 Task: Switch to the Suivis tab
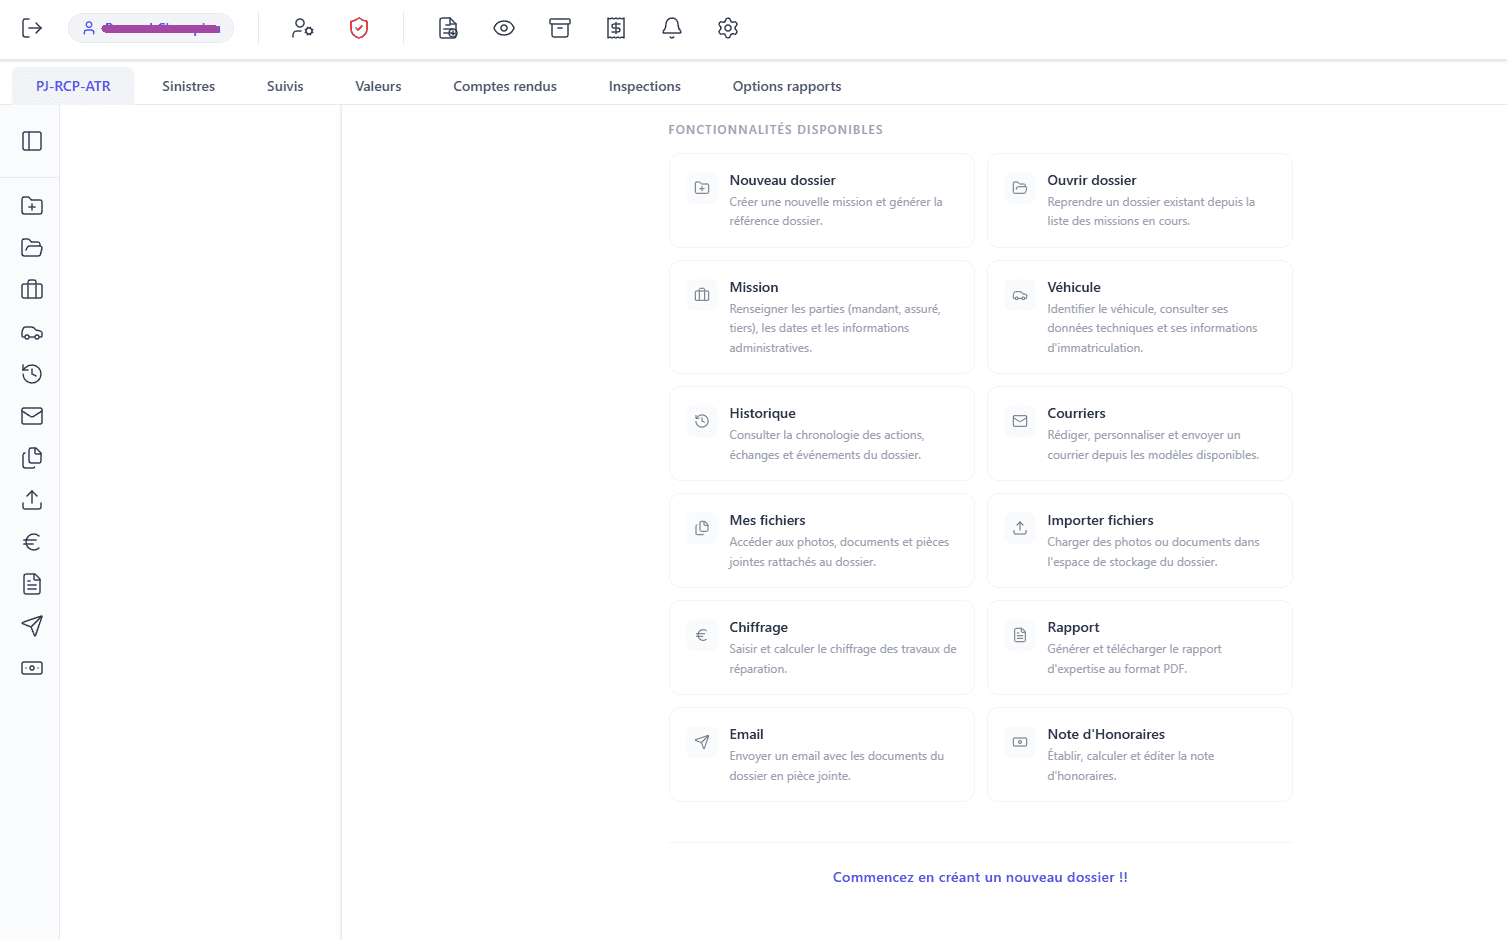(285, 86)
